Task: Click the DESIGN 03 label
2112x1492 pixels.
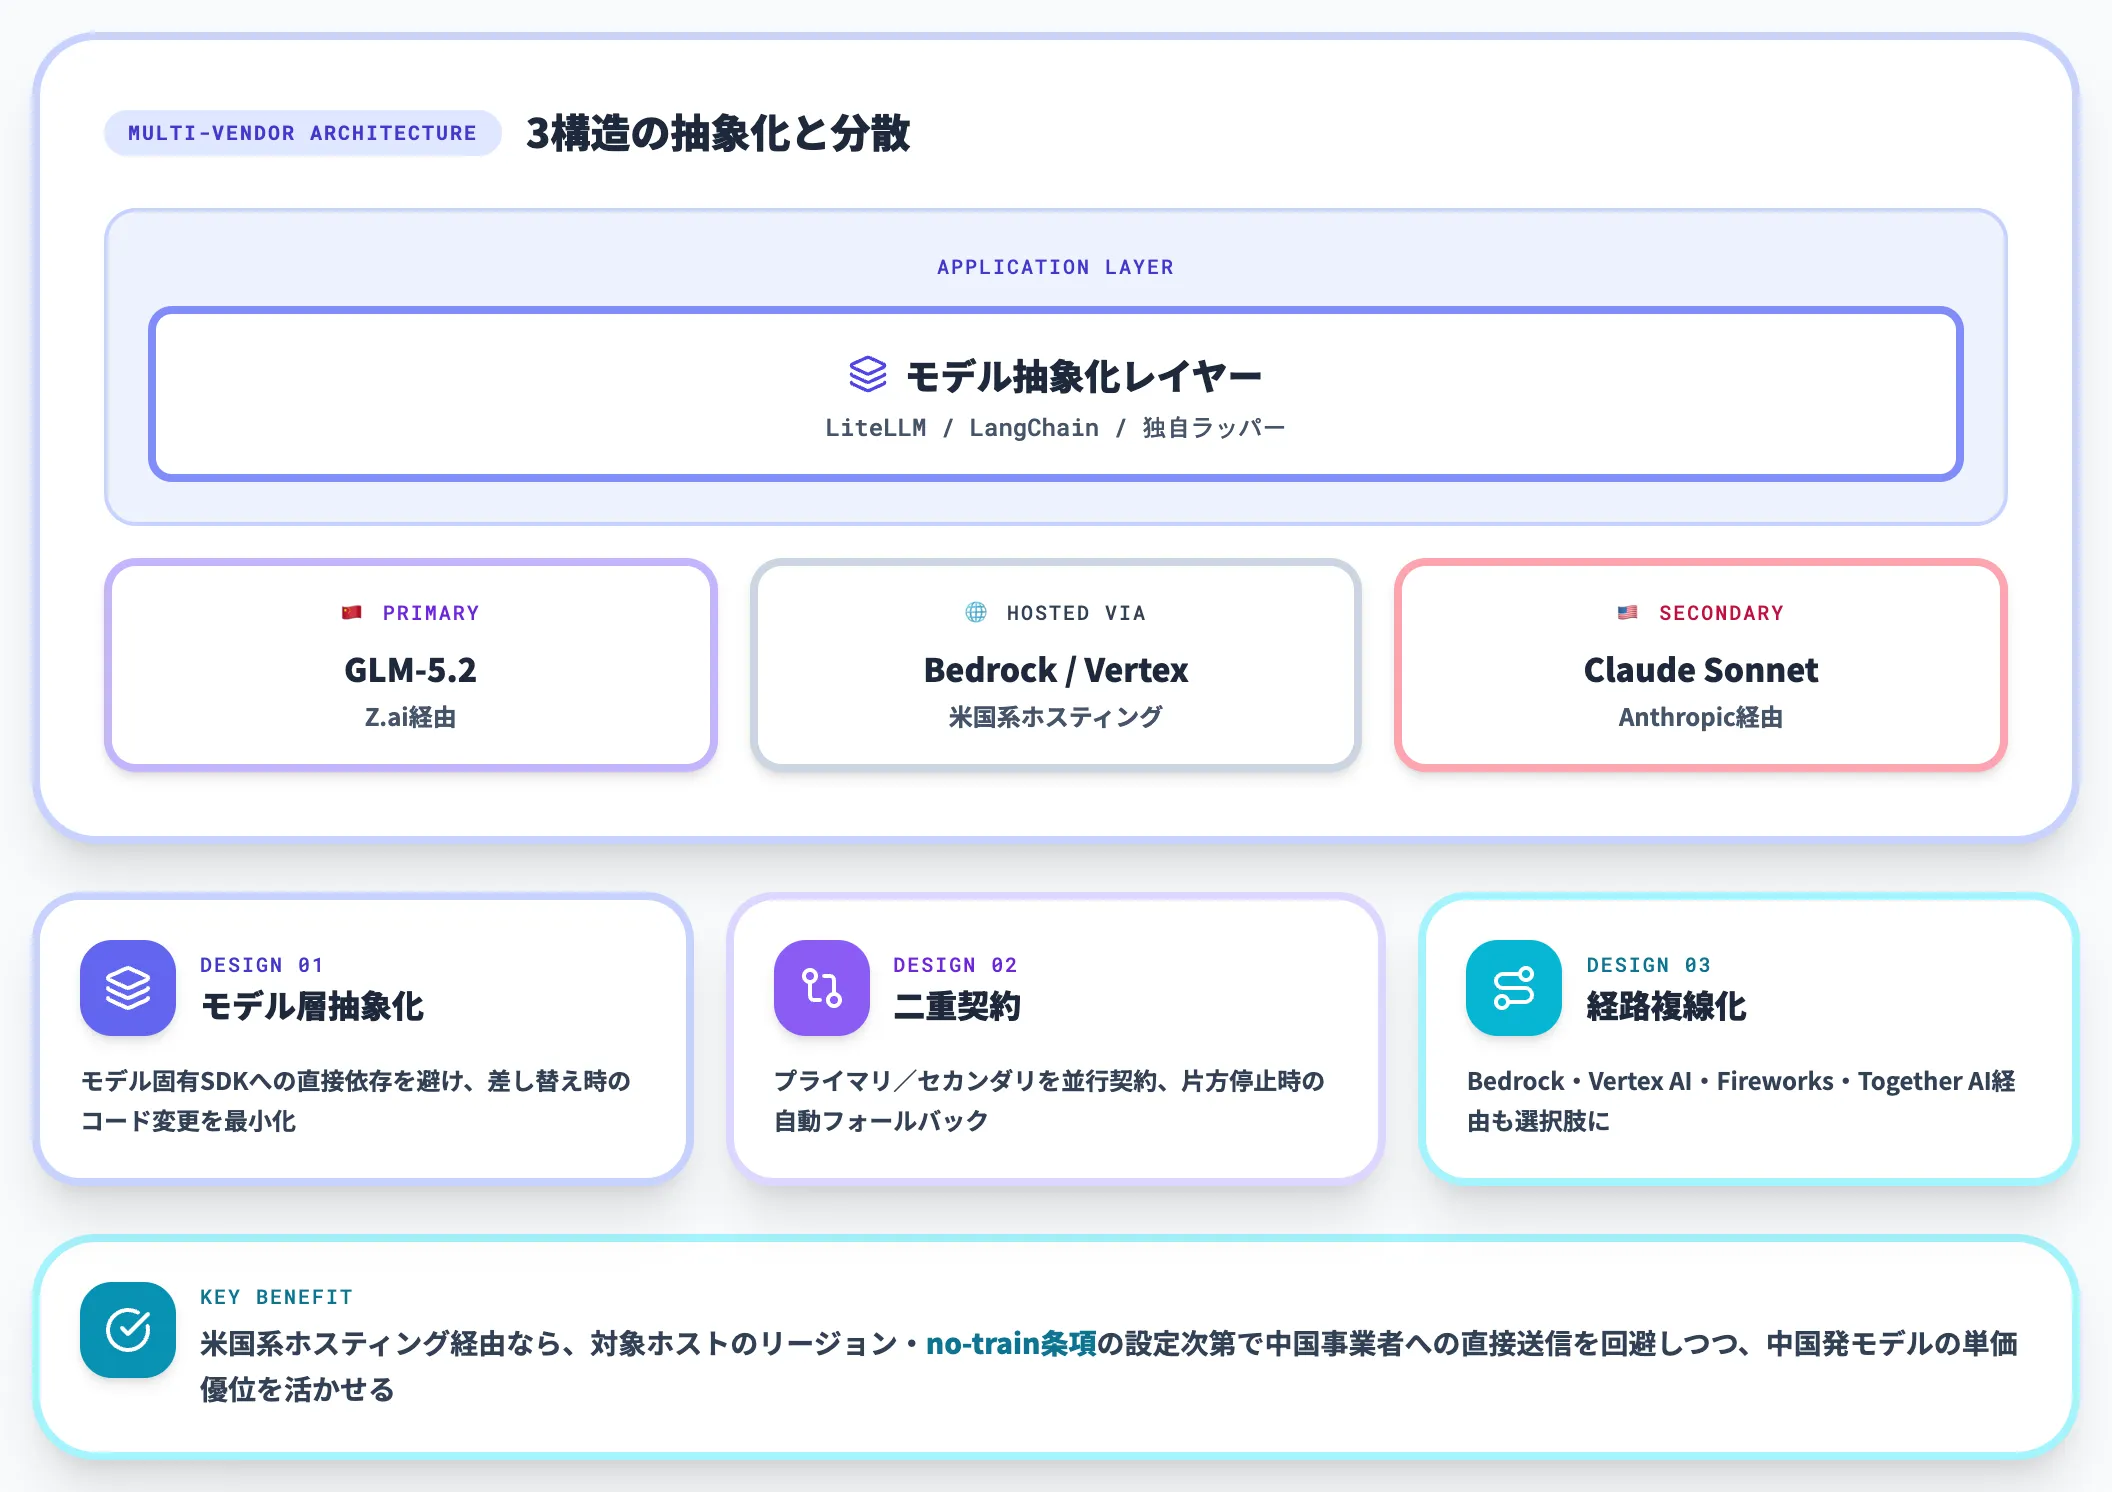Action: pos(1649,965)
